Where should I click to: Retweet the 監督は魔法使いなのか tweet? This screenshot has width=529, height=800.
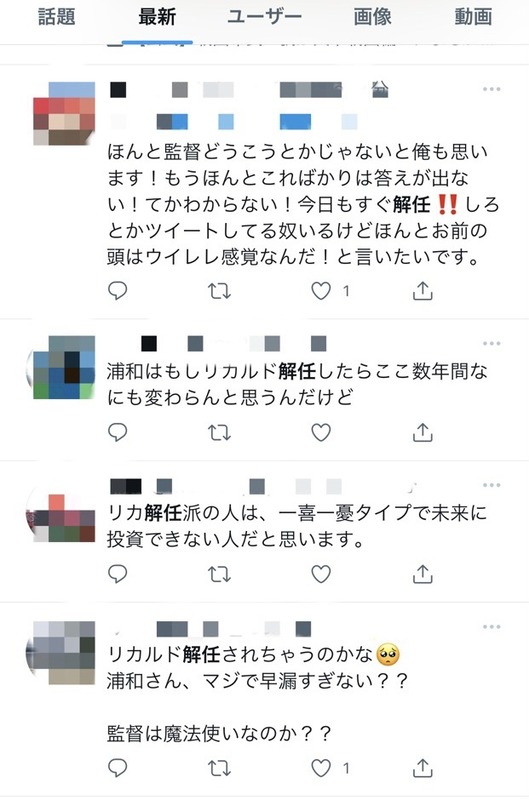(x=219, y=768)
